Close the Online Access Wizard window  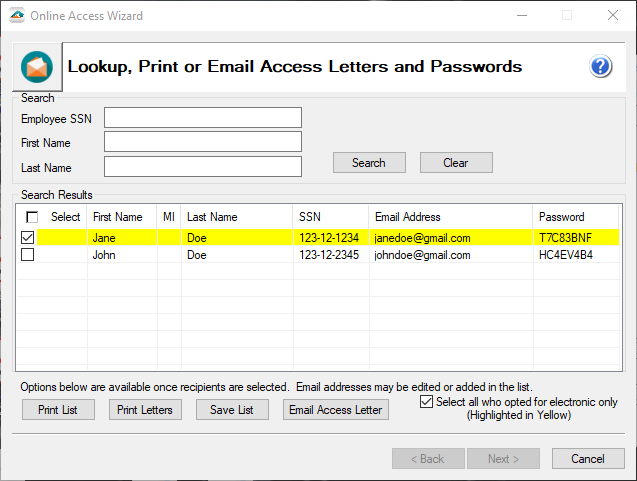(x=612, y=16)
